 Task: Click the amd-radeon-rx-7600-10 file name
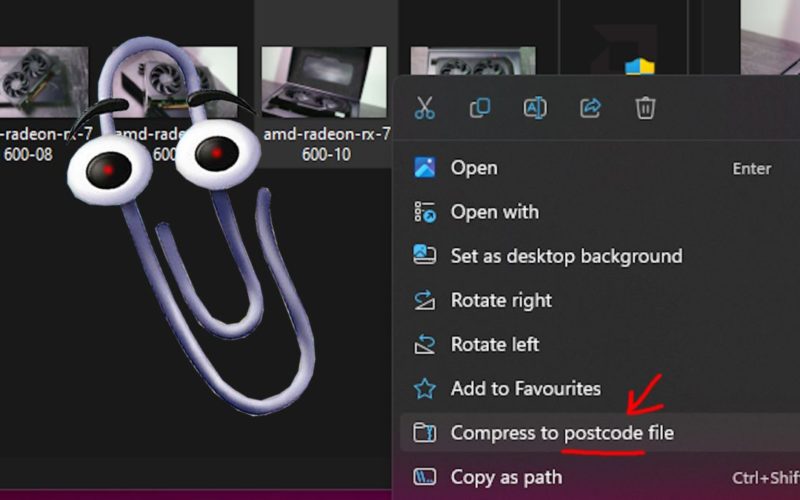coord(327,144)
